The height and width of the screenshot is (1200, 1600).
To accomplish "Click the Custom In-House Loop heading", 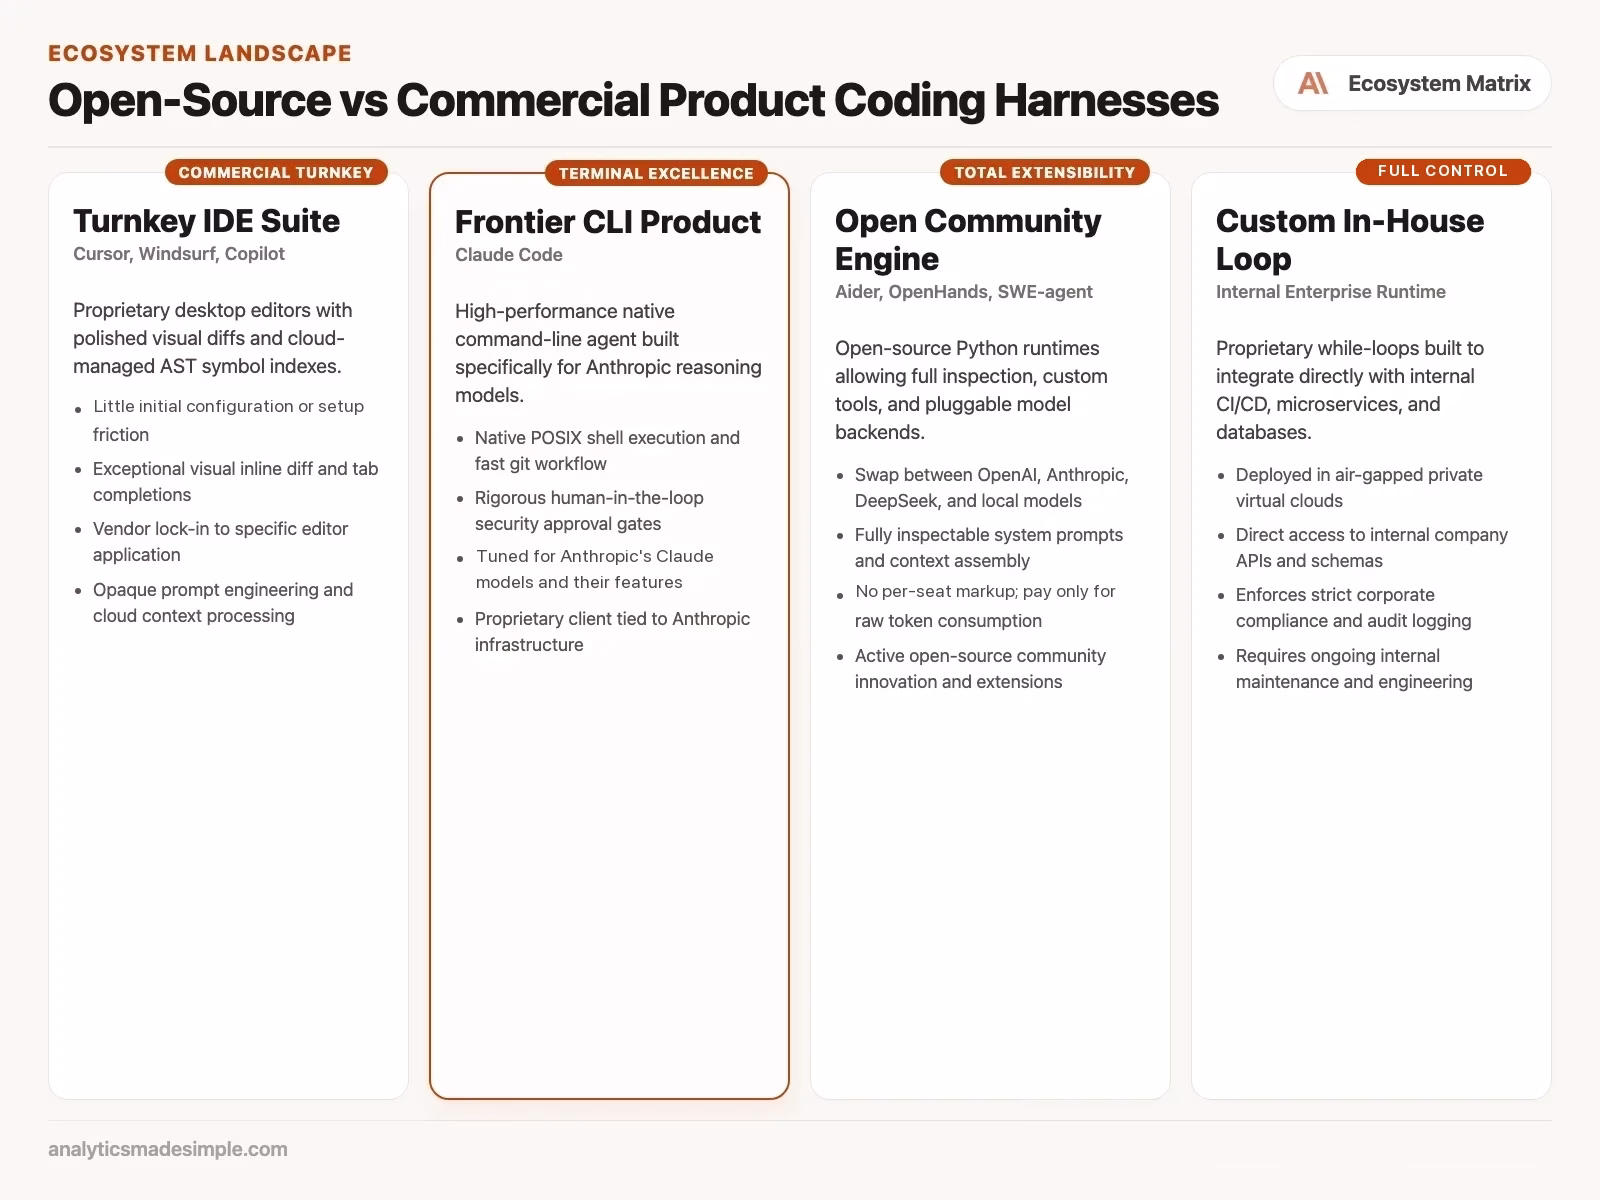I will tap(1350, 239).
